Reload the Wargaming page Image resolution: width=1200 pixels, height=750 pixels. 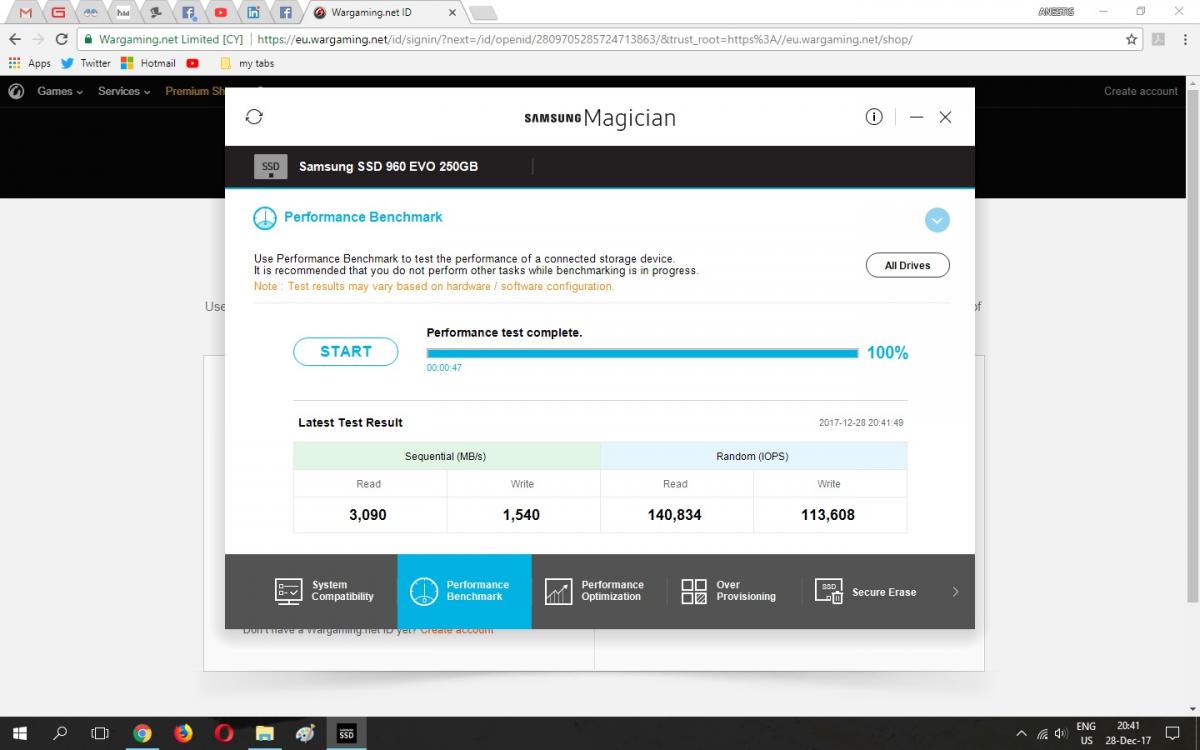click(x=62, y=39)
